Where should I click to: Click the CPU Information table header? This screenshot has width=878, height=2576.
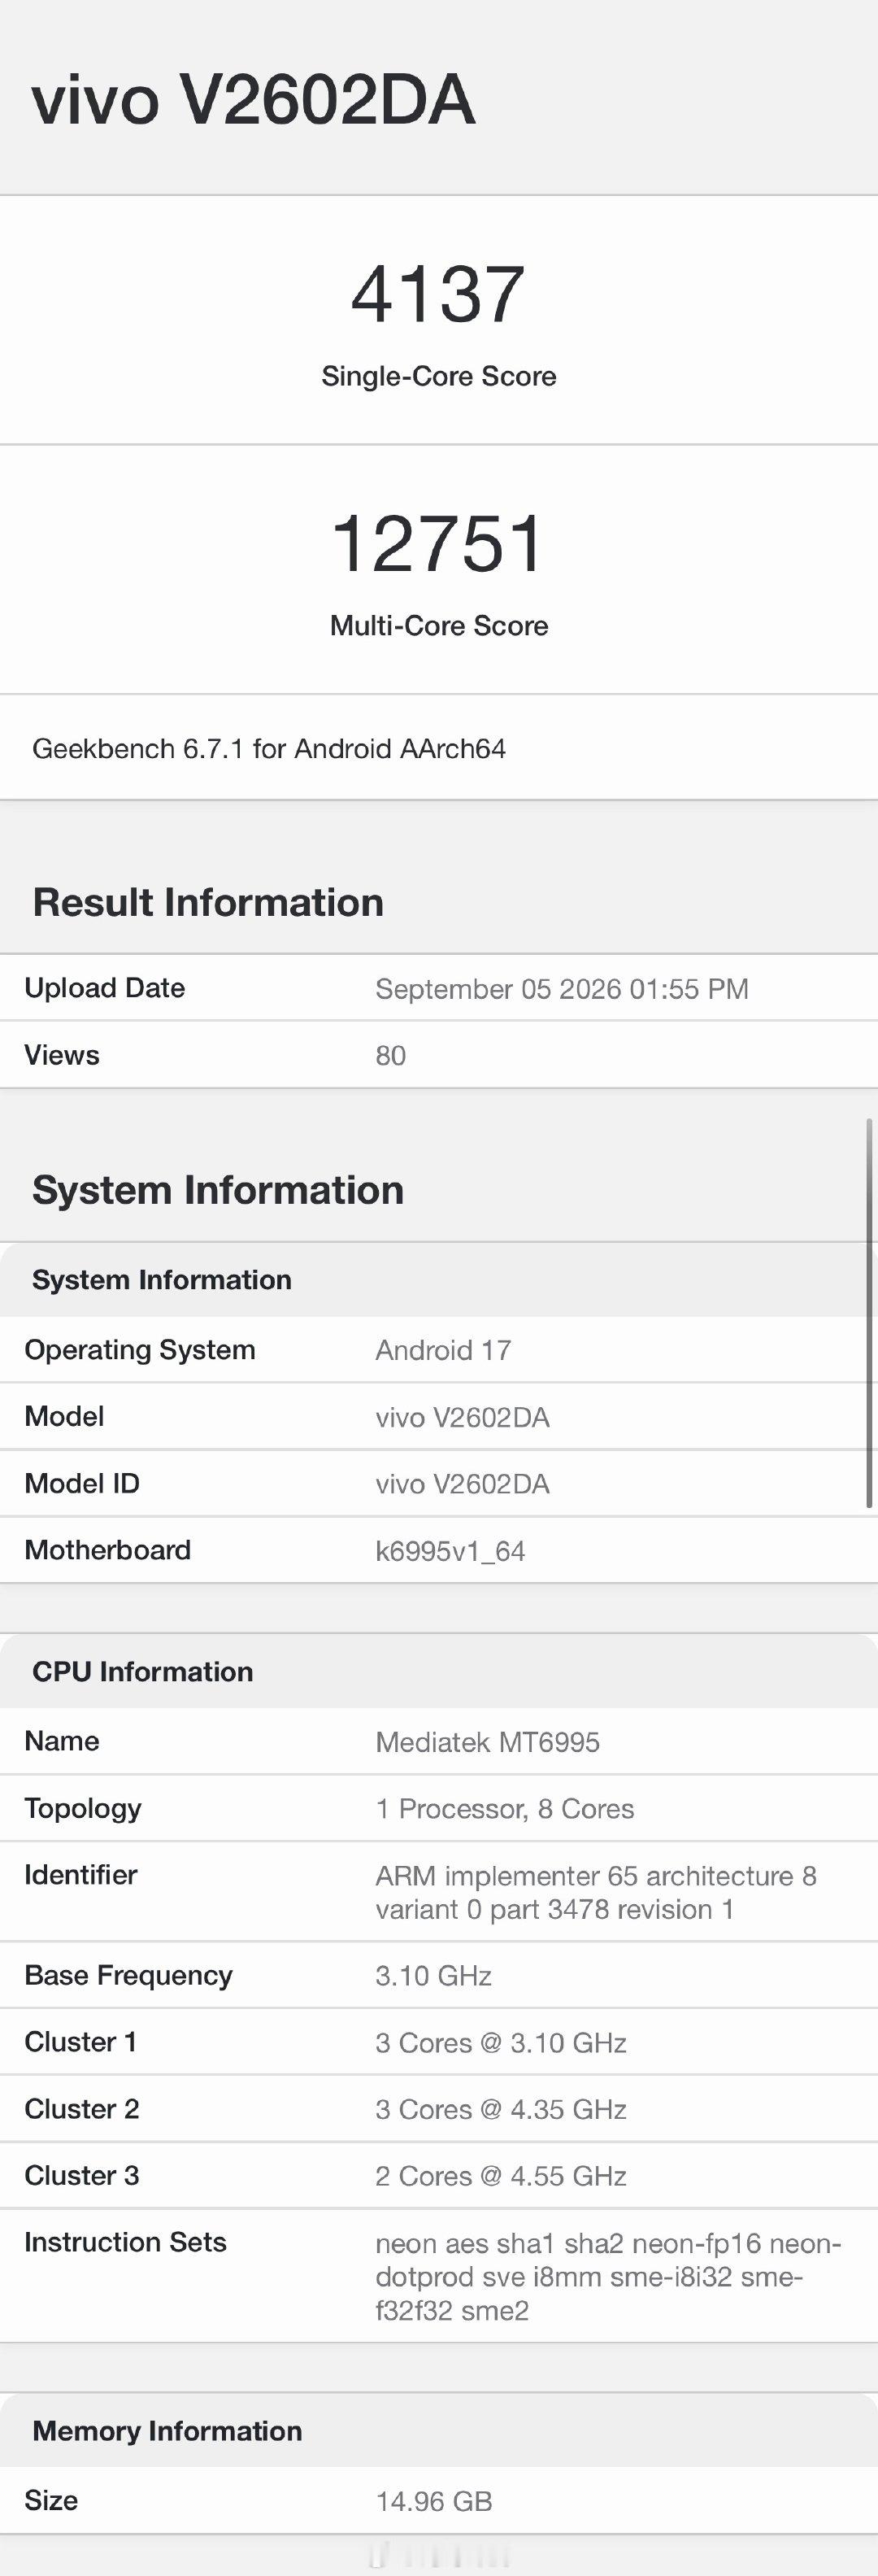[x=143, y=1672]
